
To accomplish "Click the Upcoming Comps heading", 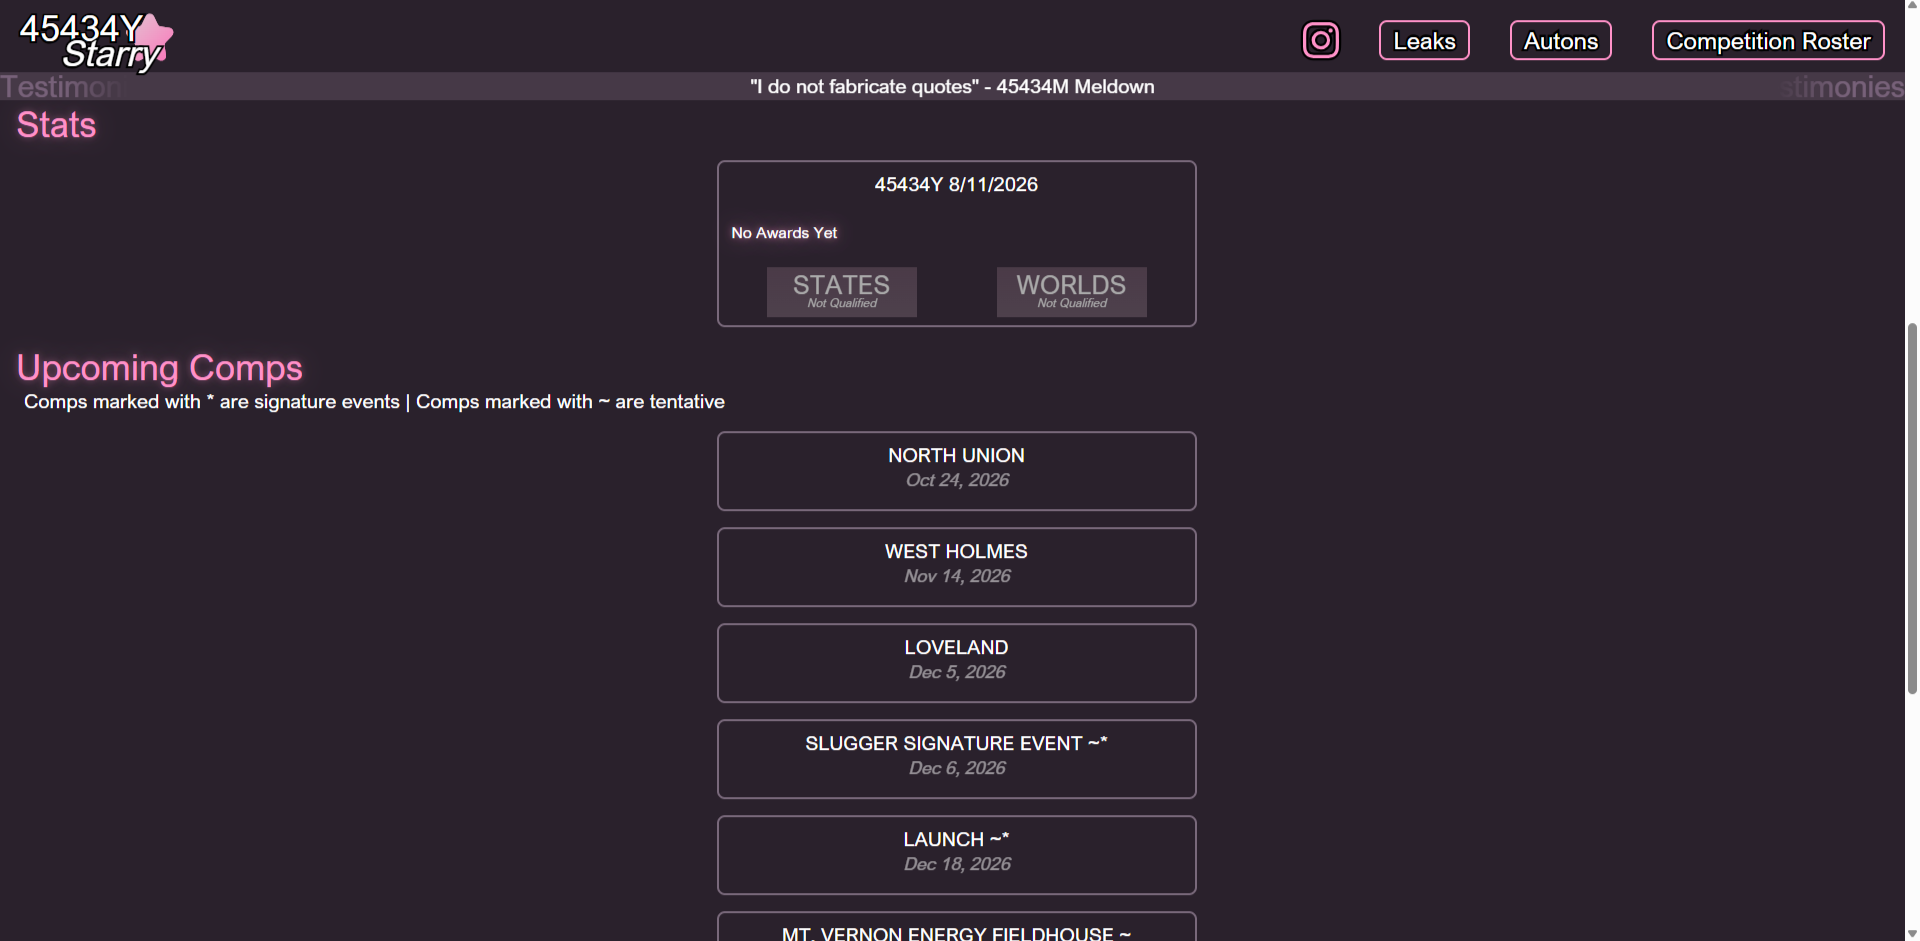I will [x=159, y=368].
